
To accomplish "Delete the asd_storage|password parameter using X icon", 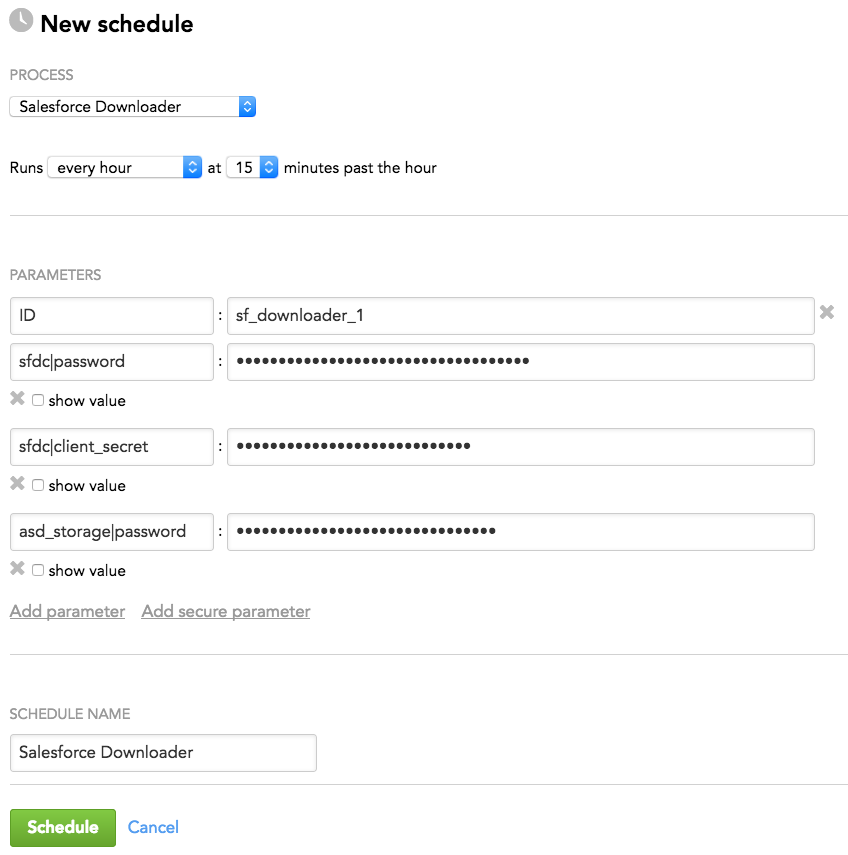I will pos(17,569).
